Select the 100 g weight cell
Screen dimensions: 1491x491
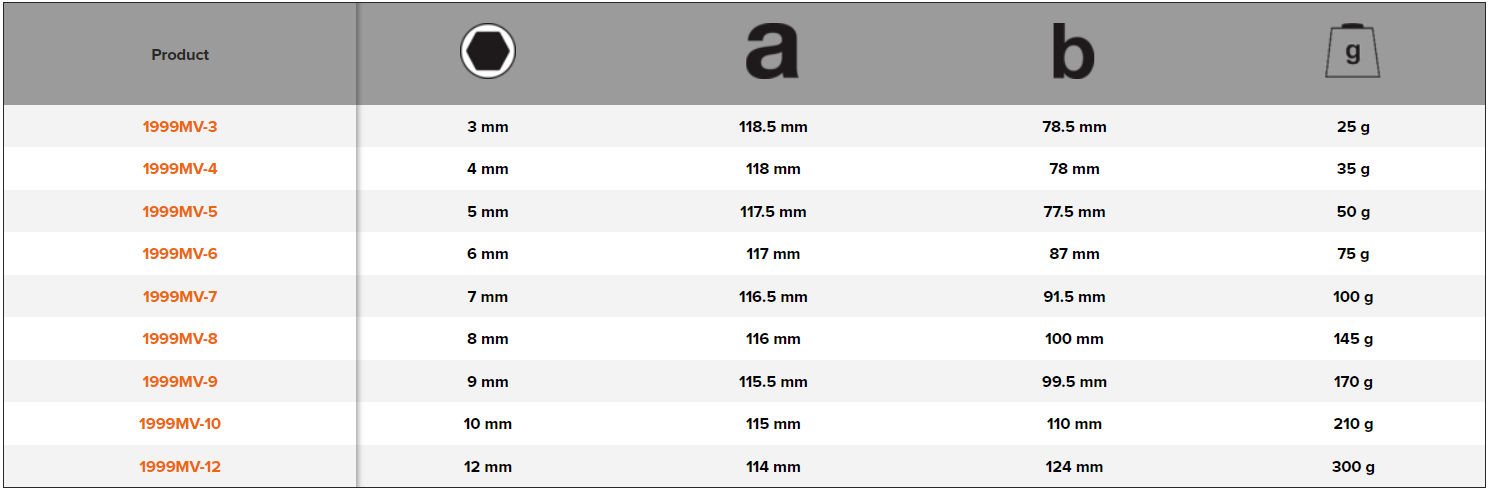coord(1352,297)
